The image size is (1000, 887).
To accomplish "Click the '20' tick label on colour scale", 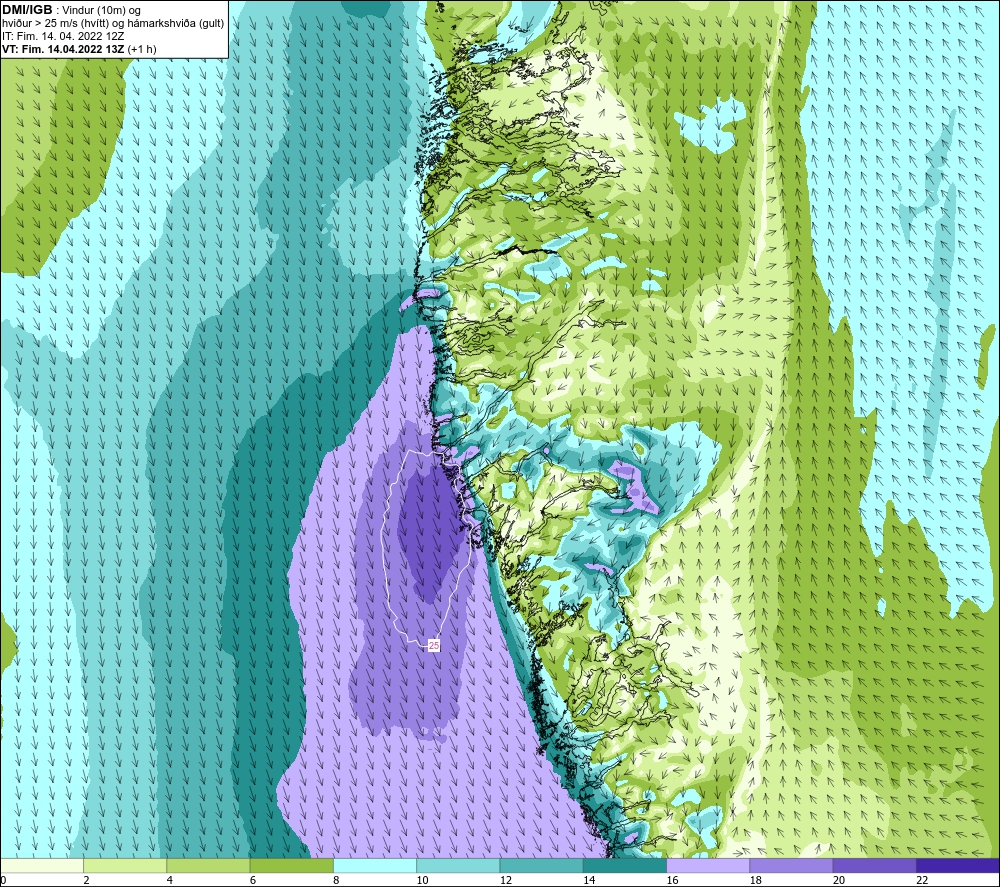I will coord(839,880).
